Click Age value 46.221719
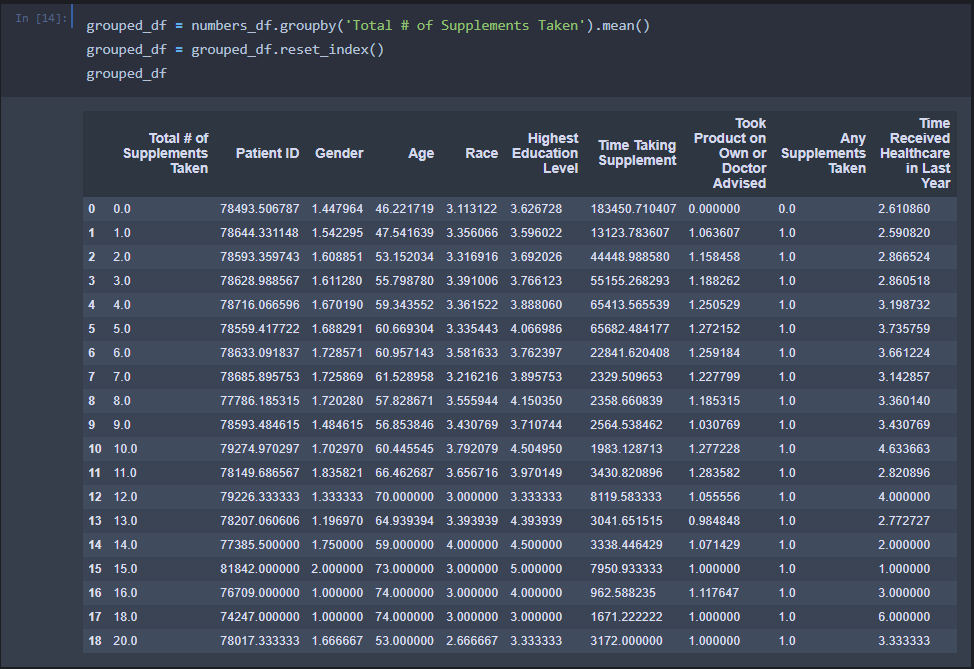Viewport: 974px width, 669px height. 404,209
